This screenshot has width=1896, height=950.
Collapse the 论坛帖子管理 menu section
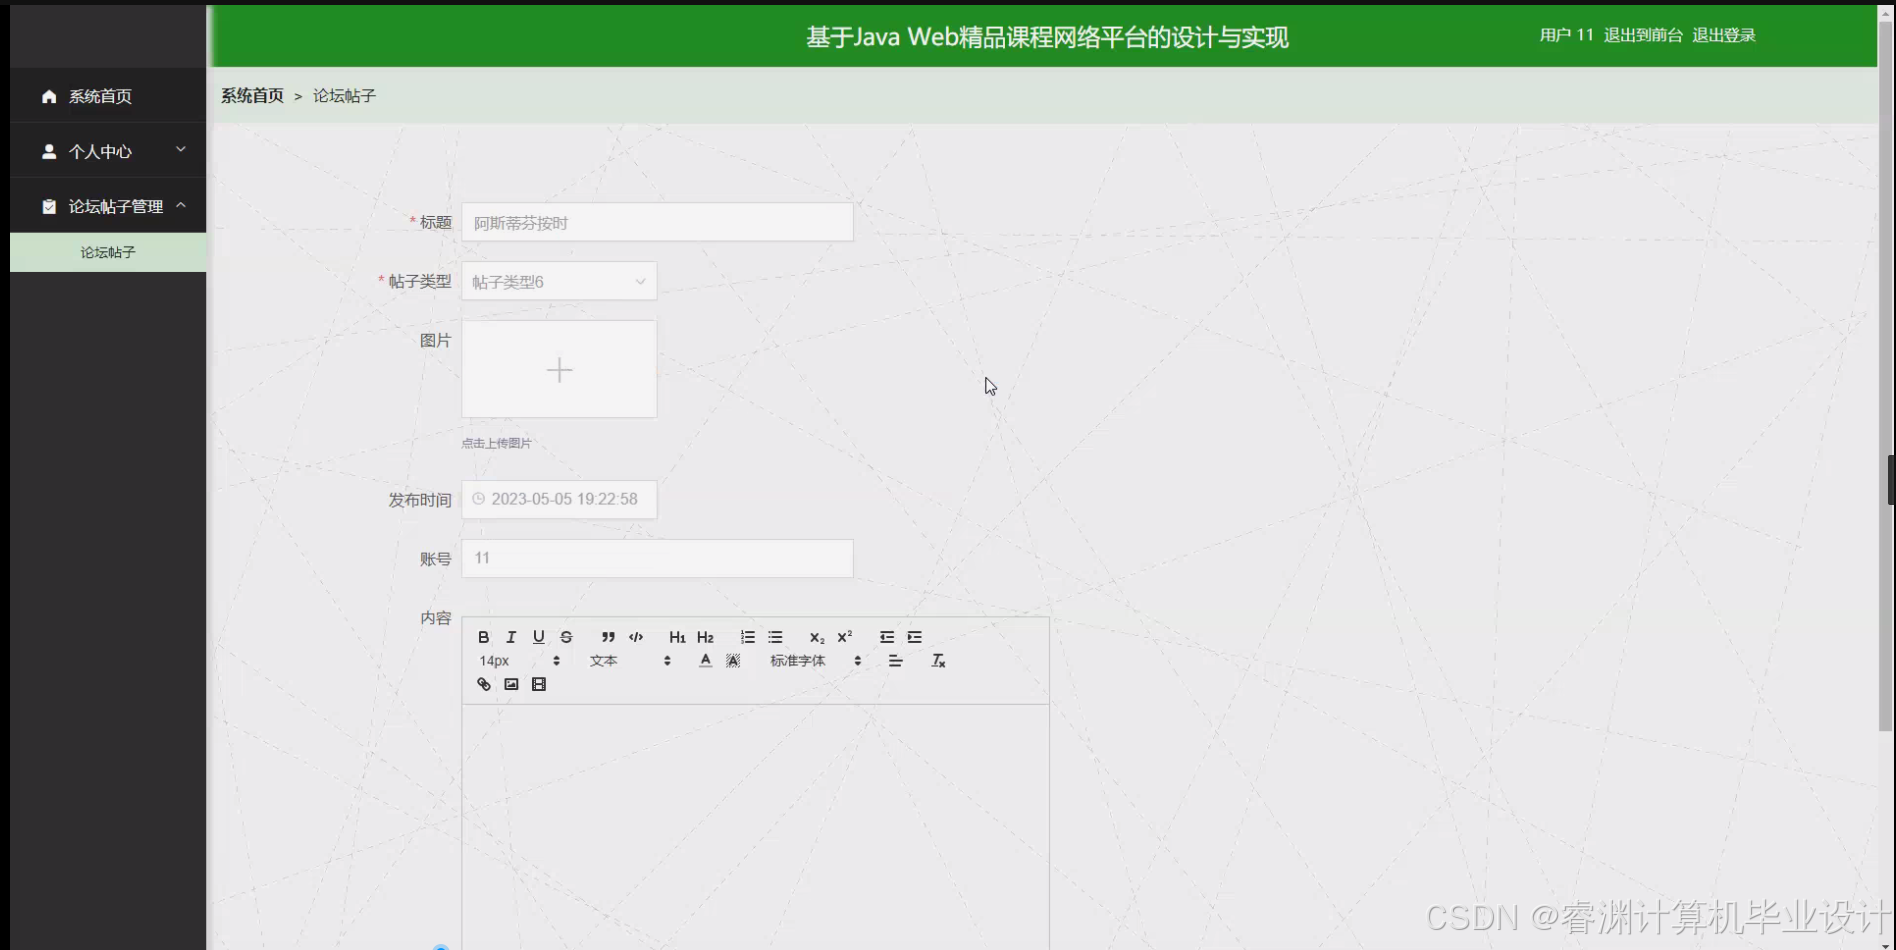point(107,205)
